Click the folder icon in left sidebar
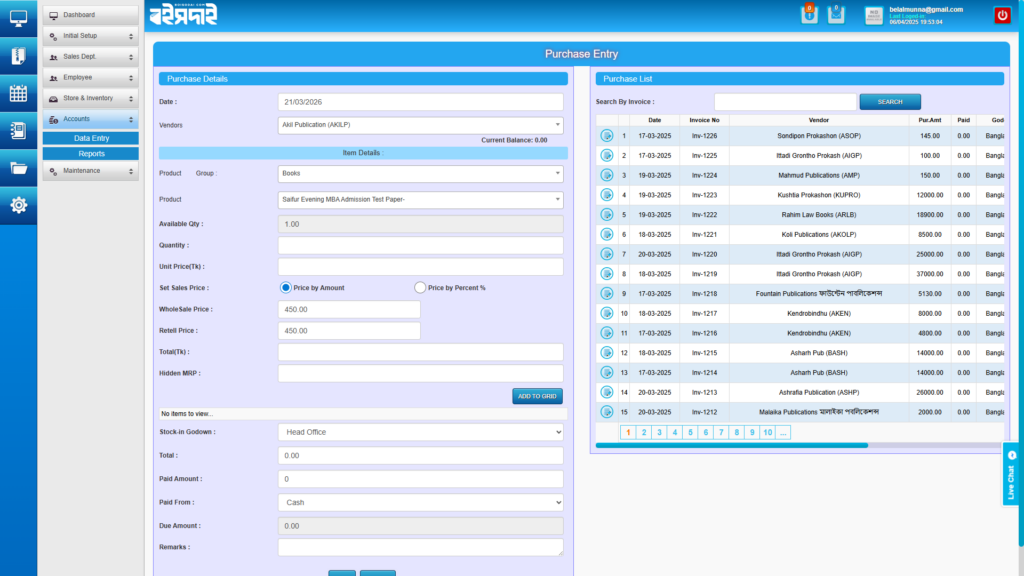The height and width of the screenshot is (576, 1024). click(x=18, y=168)
